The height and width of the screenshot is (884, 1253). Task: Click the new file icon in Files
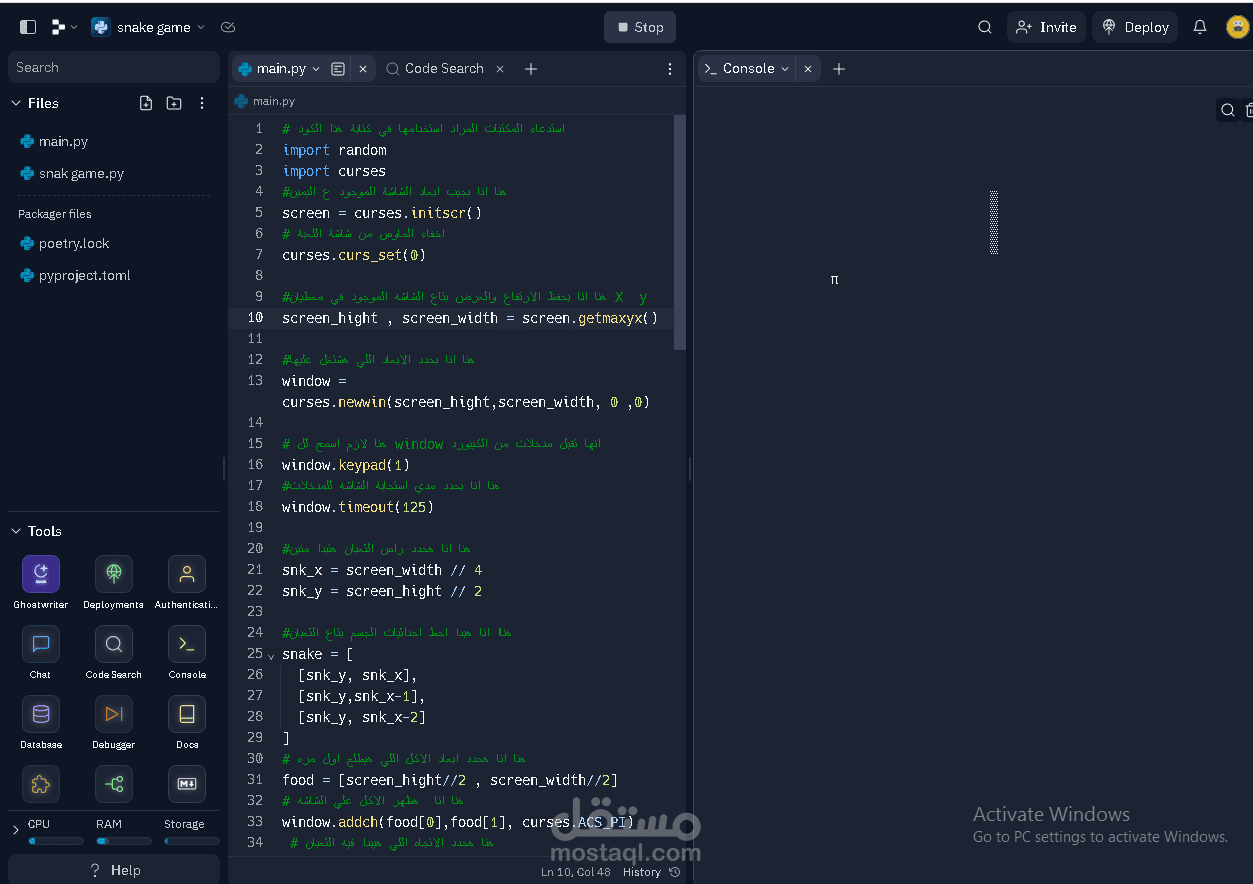(146, 103)
